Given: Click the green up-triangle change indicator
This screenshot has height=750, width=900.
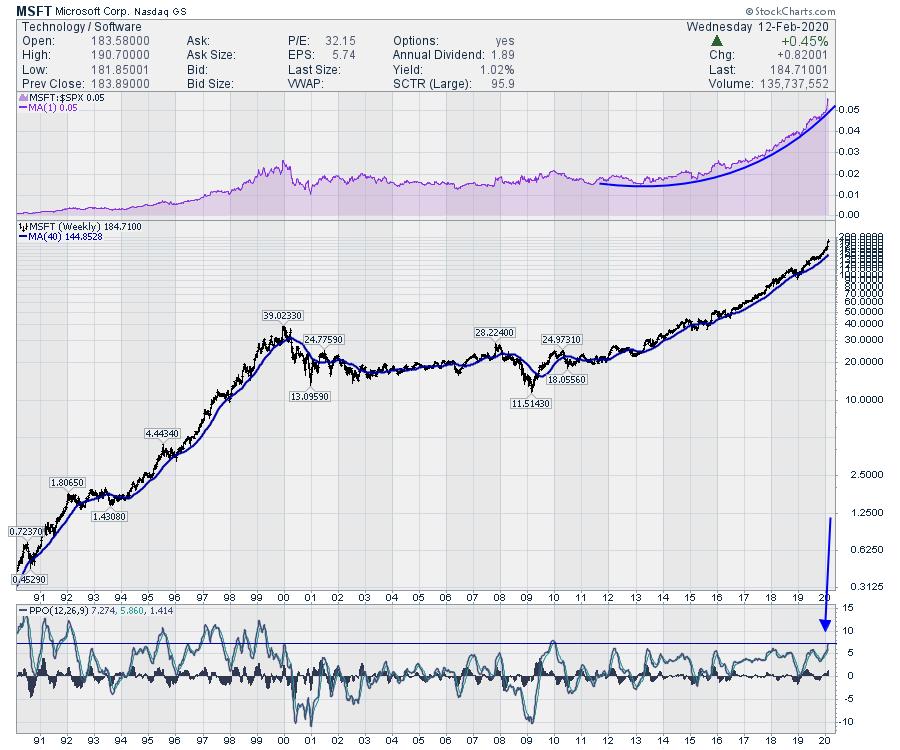Looking at the screenshot, I should [718, 41].
